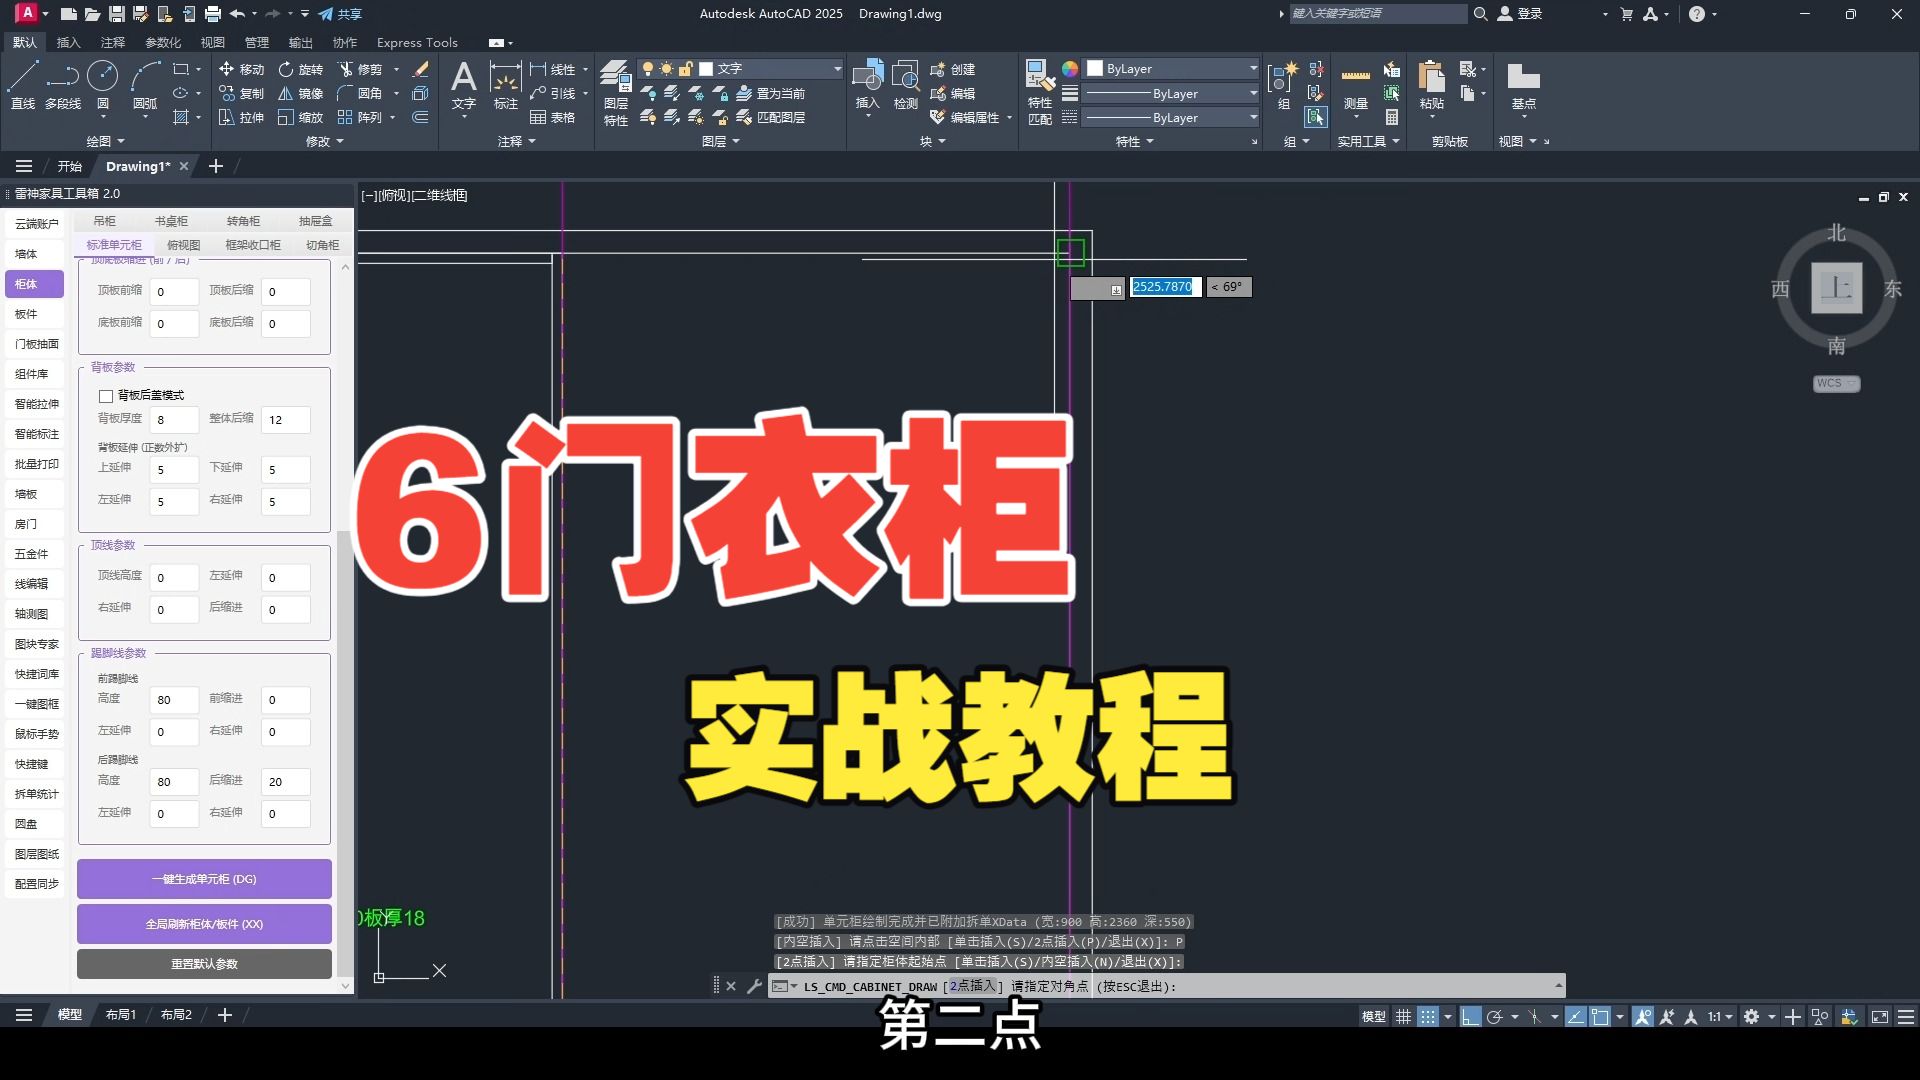The width and height of the screenshot is (1920, 1080).
Task: Click 一键生成单元柜 (DG) button
Action: (x=204, y=879)
